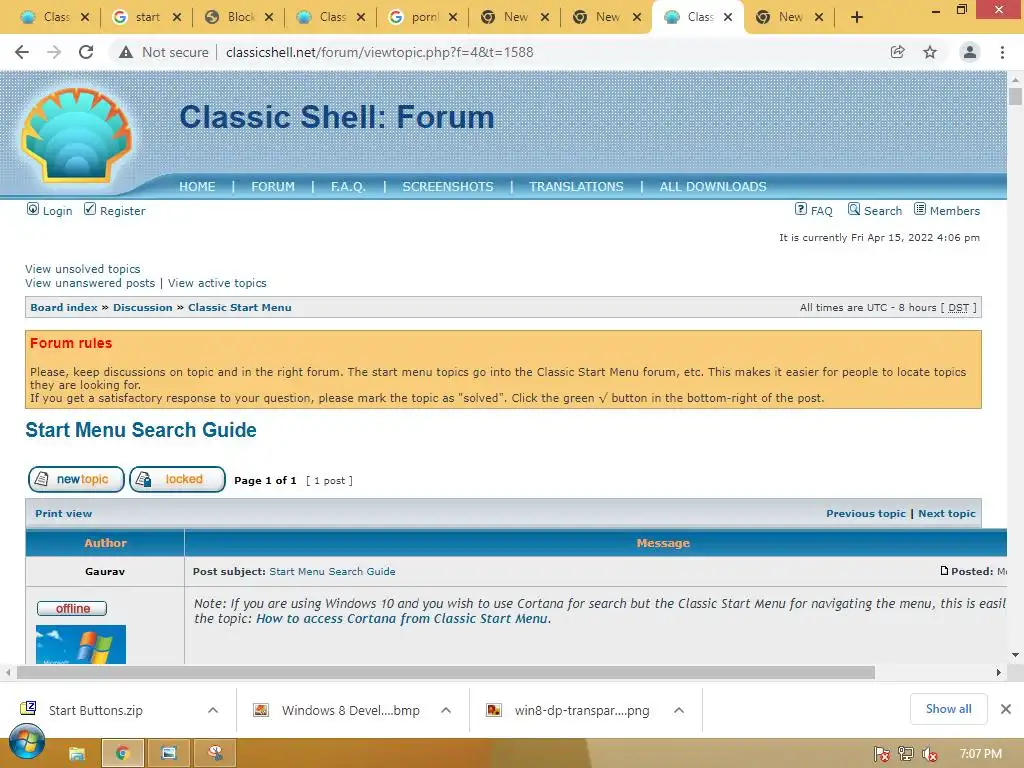The image size is (1024, 768).
Task: Close the downloads bar
Action: coord(1006,709)
